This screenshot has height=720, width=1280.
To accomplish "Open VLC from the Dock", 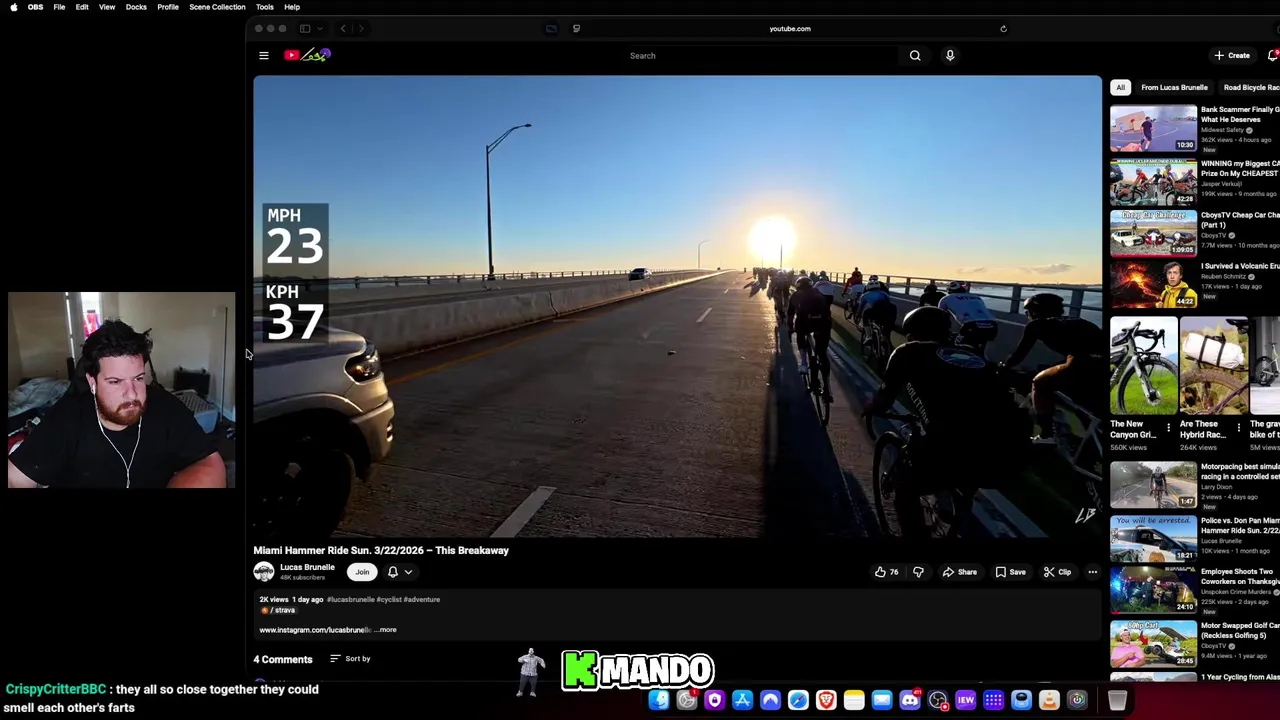I will tap(1049, 700).
